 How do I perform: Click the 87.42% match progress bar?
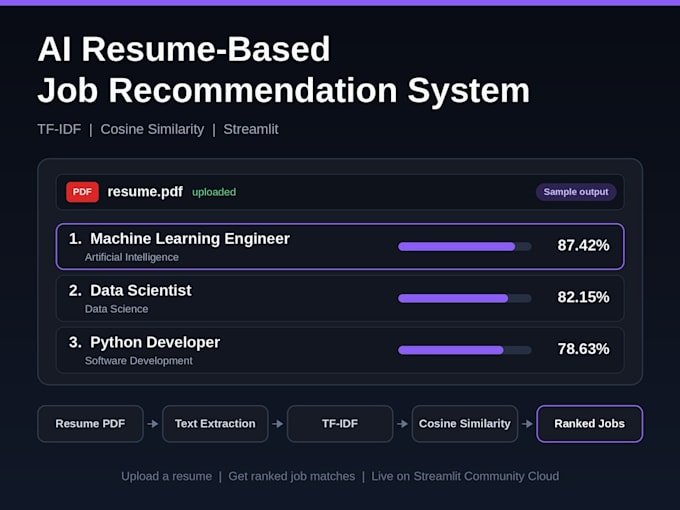464,247
